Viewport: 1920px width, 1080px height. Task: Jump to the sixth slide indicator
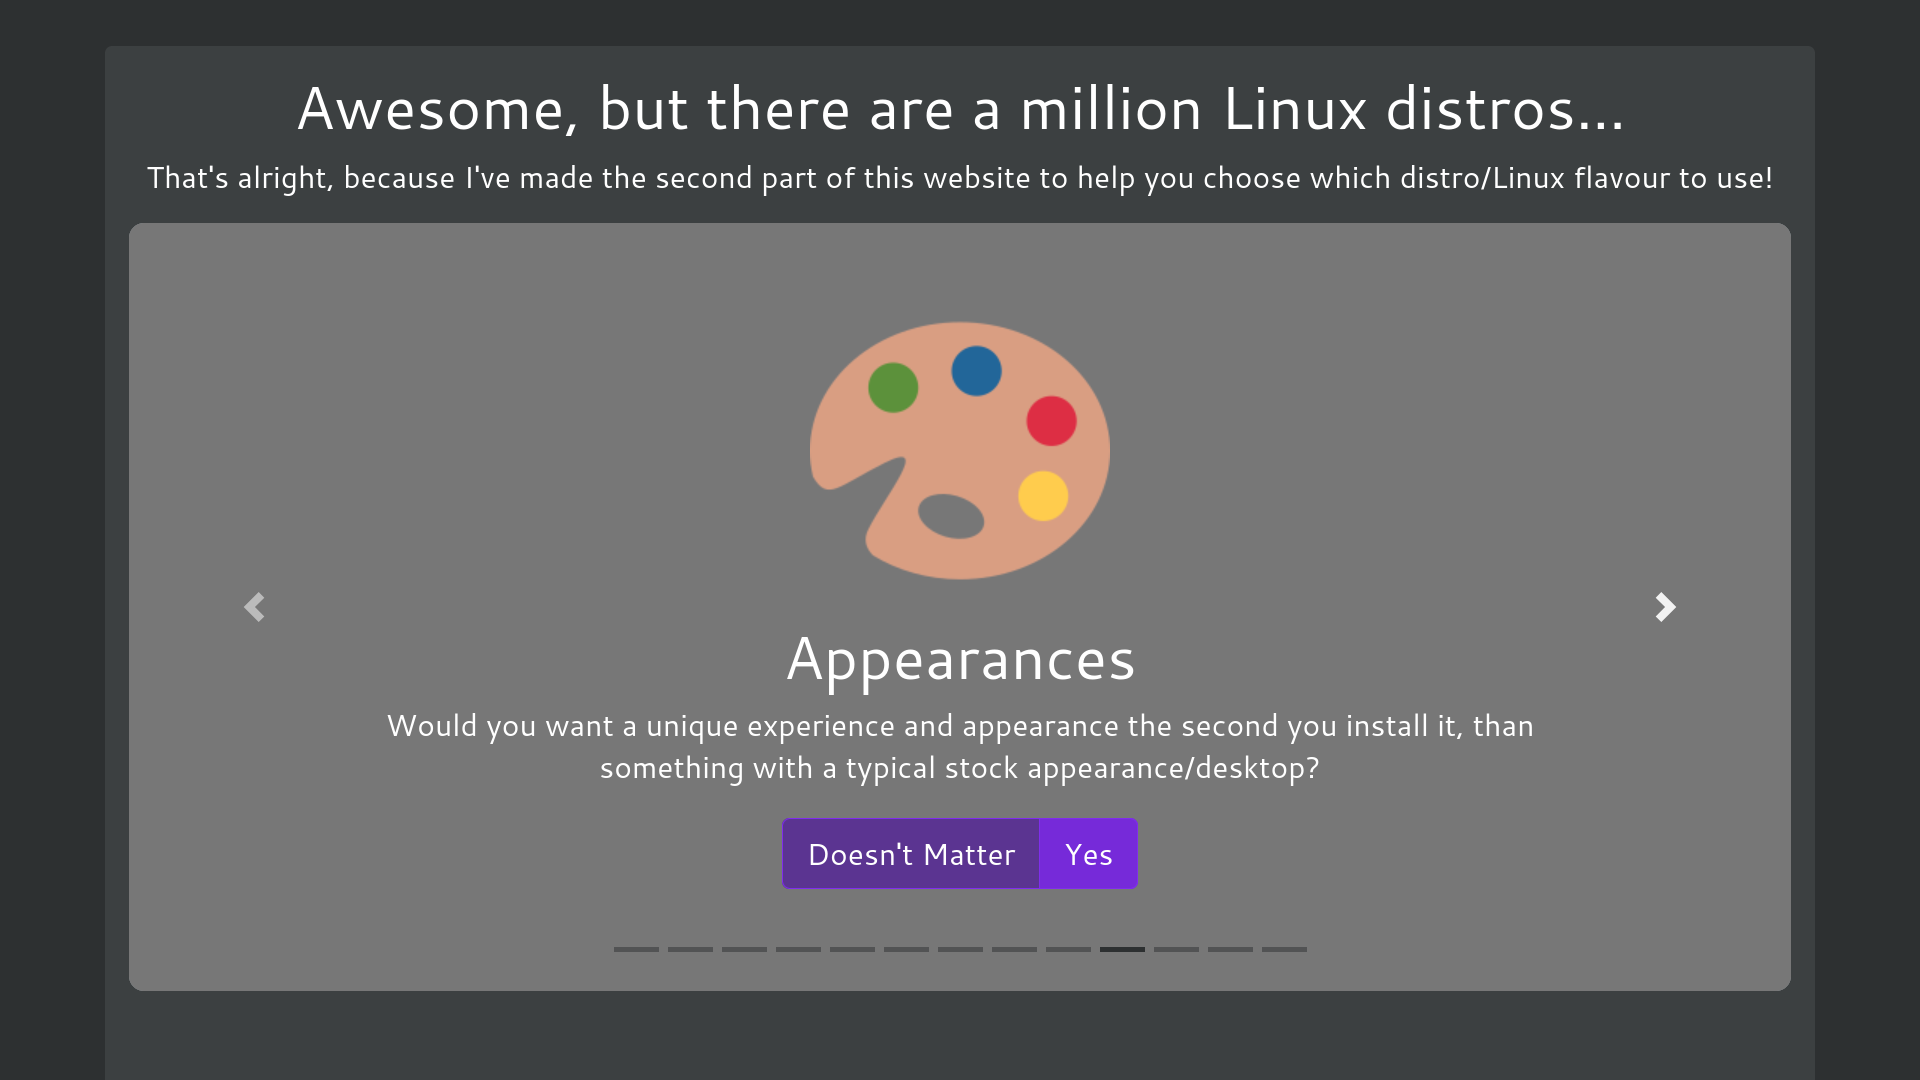point(906,949)
